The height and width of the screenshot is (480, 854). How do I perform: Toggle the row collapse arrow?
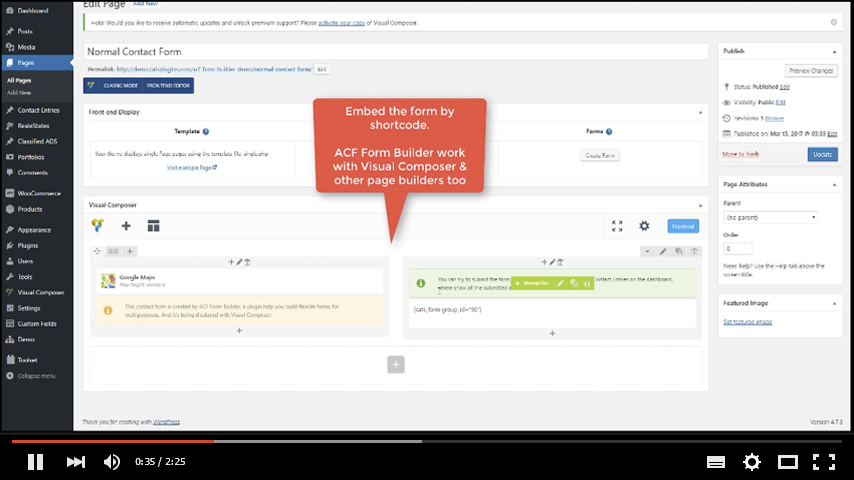pyautogui.click(x=647, y=251)
